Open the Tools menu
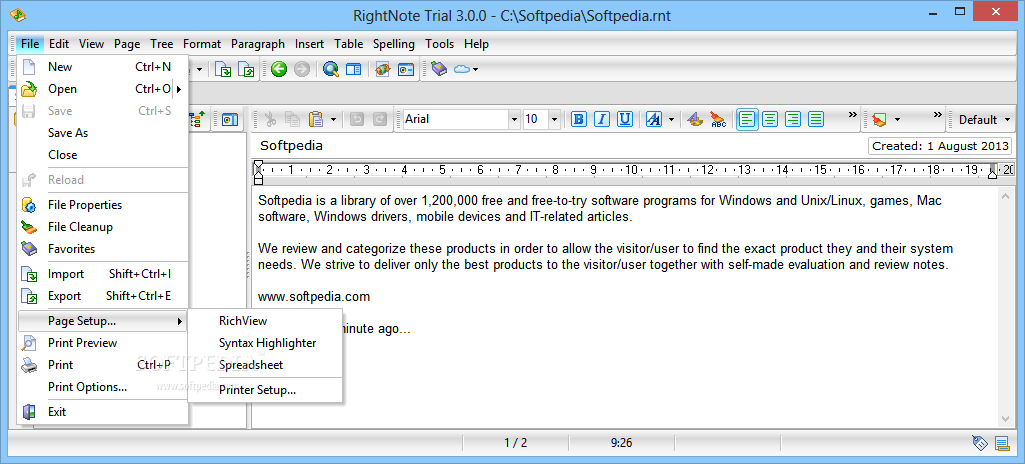The width and height of the screenshot is (1025, 464). (439, 44)
